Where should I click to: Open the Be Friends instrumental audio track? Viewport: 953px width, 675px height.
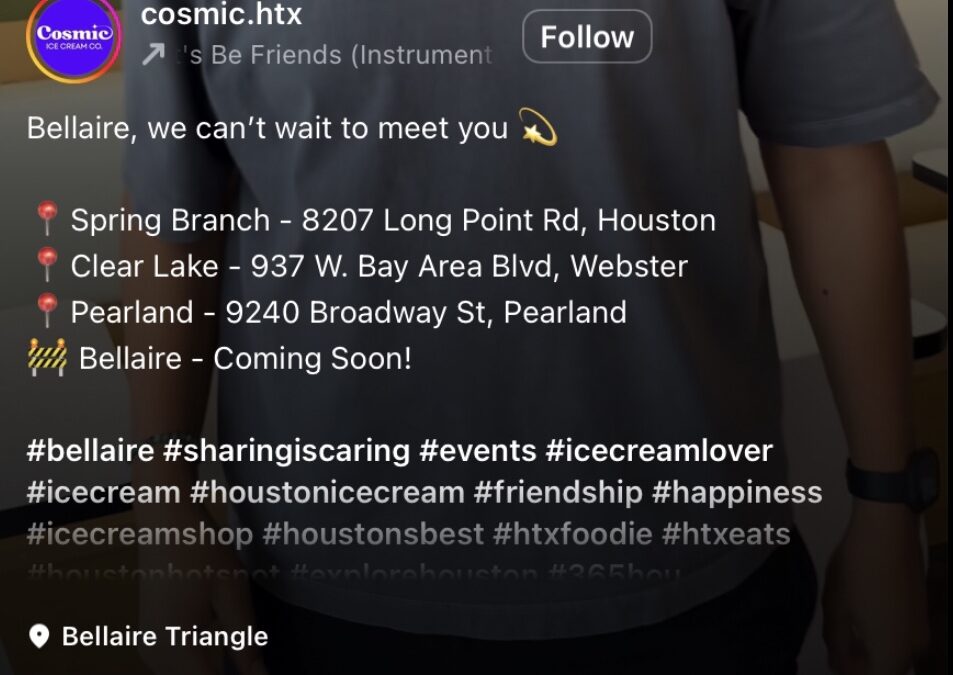click(x=334, y=55)
